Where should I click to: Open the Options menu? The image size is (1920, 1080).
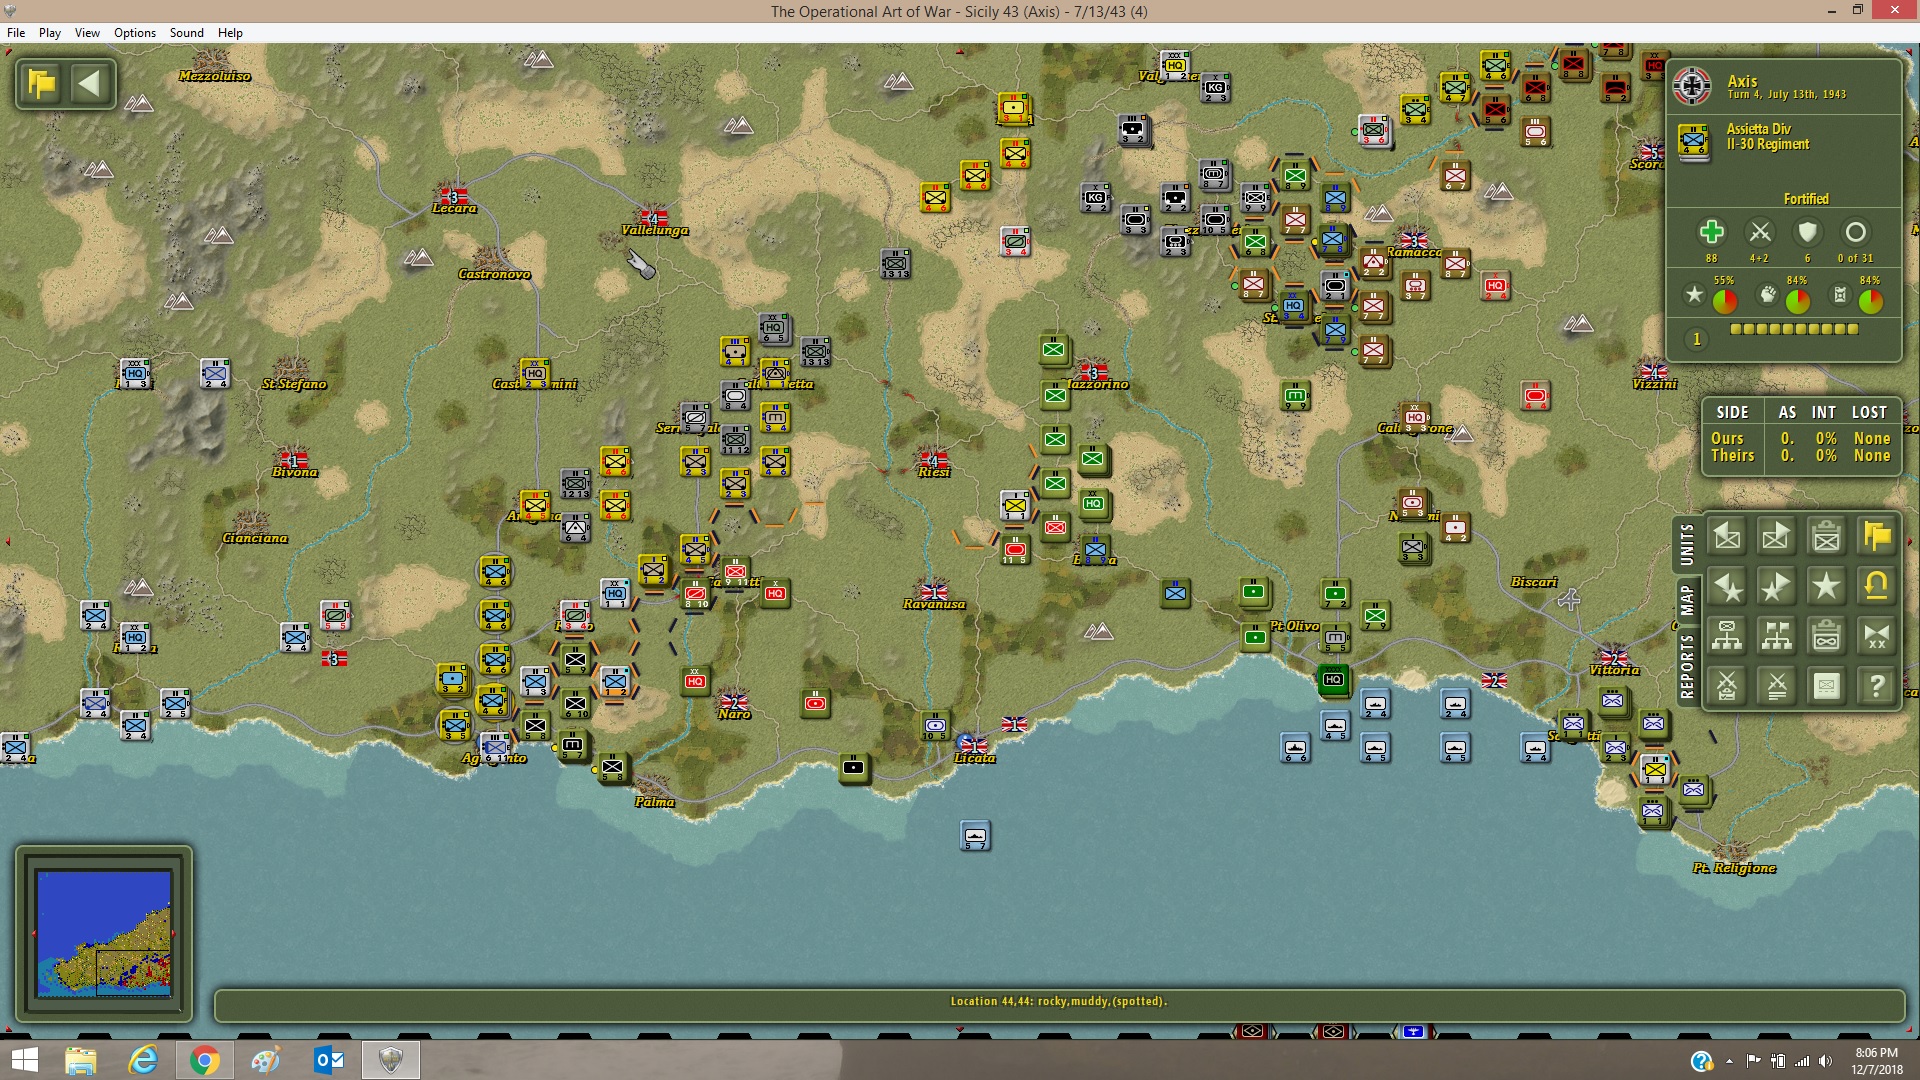[x=135, y=33]
